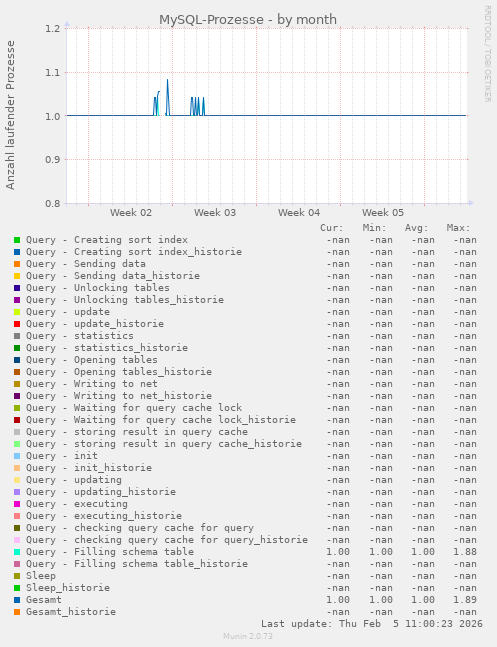Click the 1.88 Max value for Filling schema table

(x=465, y=552)
